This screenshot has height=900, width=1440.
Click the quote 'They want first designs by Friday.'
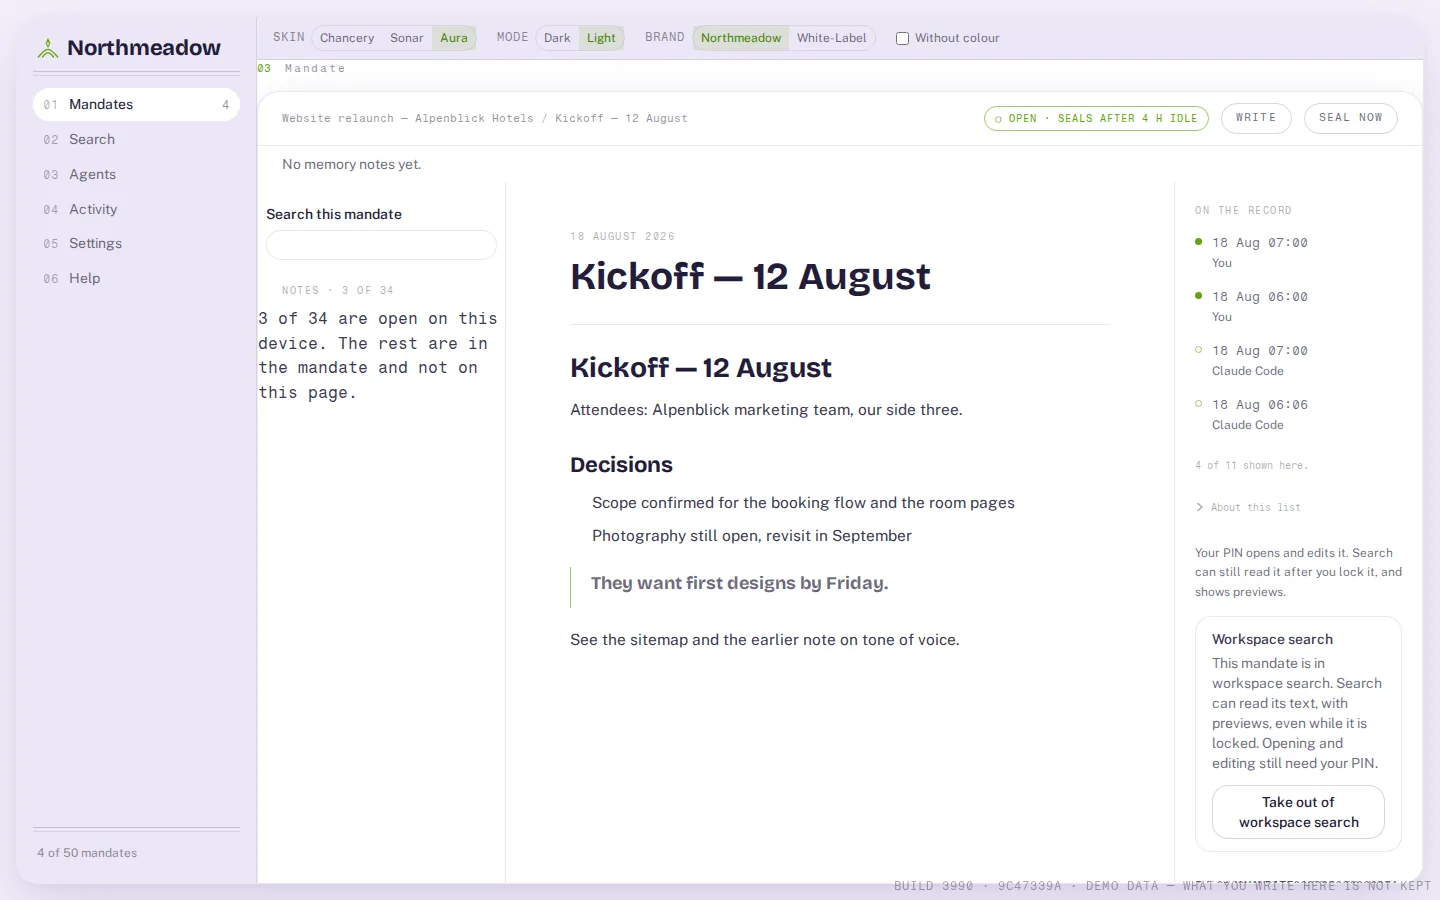(x=739, y=583)
